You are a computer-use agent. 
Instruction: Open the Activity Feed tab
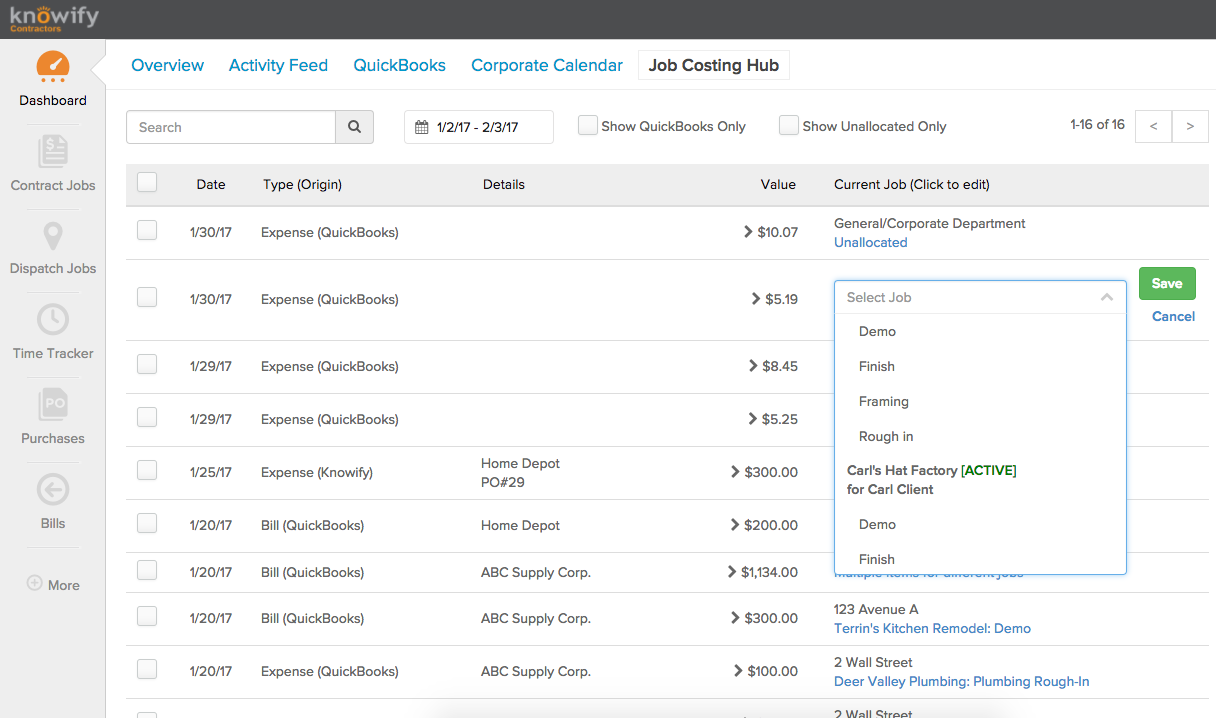tap(278, 65)
